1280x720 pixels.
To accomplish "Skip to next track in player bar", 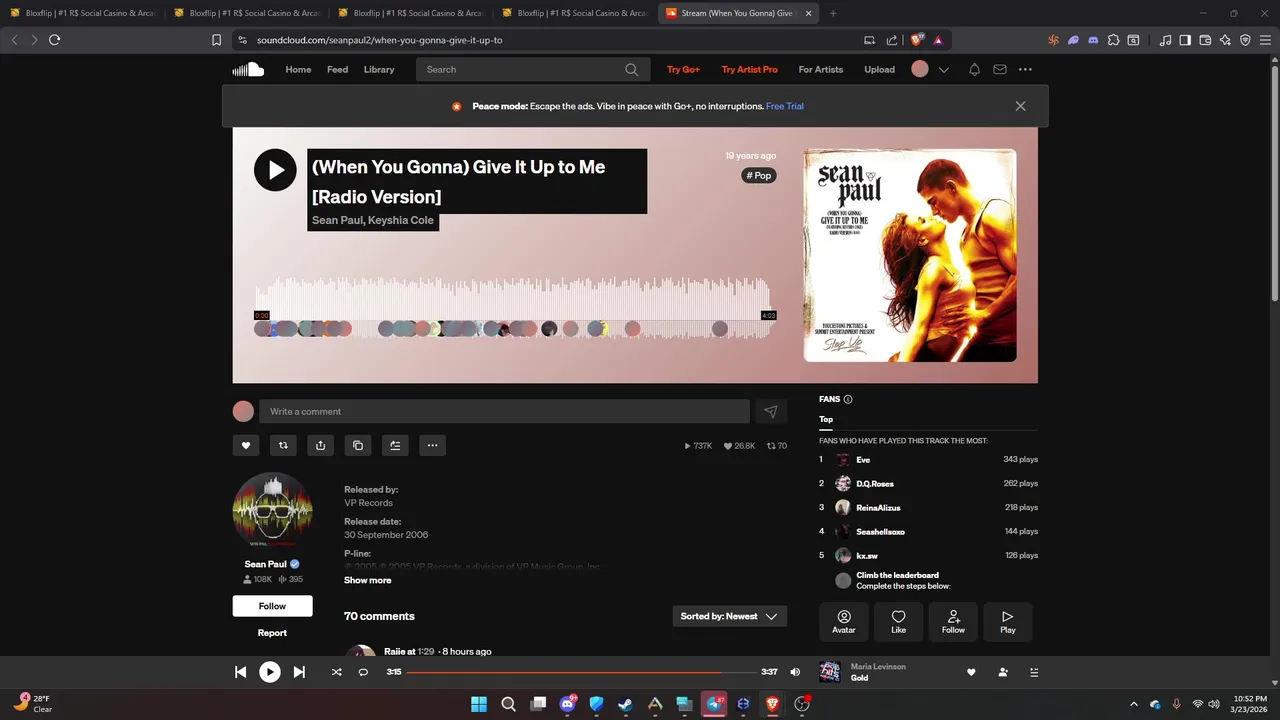I will (x=299, y=672).
